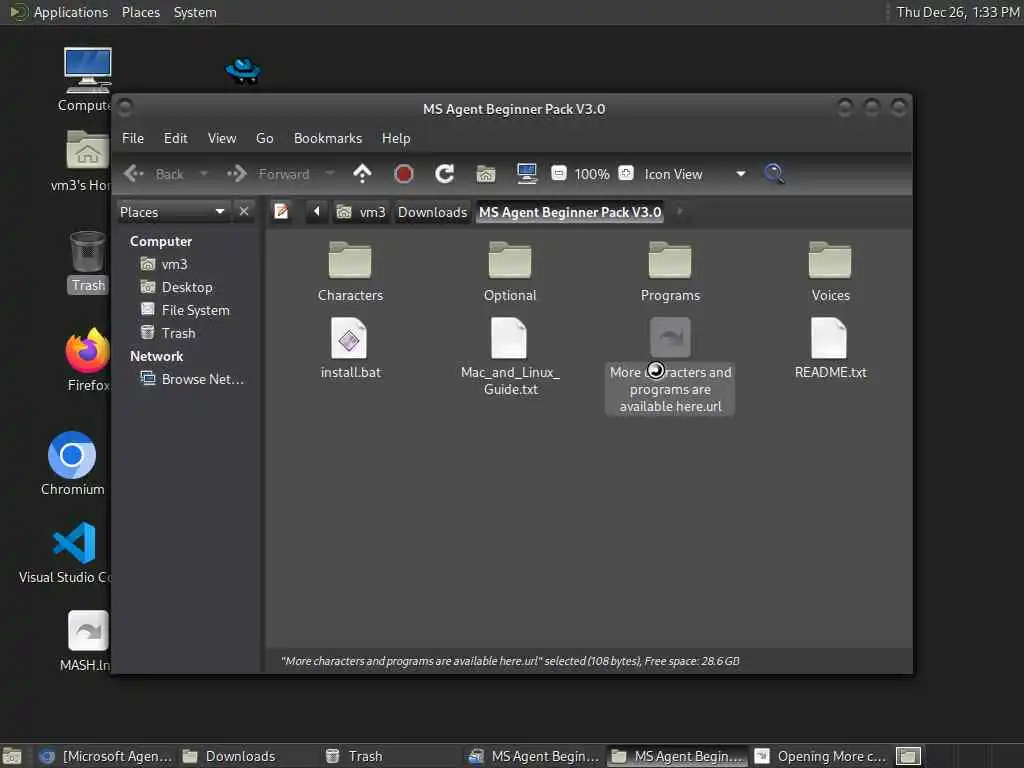The image size is (1024, 768).
Task: Open search with the magnifier icon
Action: coord(774,174)
